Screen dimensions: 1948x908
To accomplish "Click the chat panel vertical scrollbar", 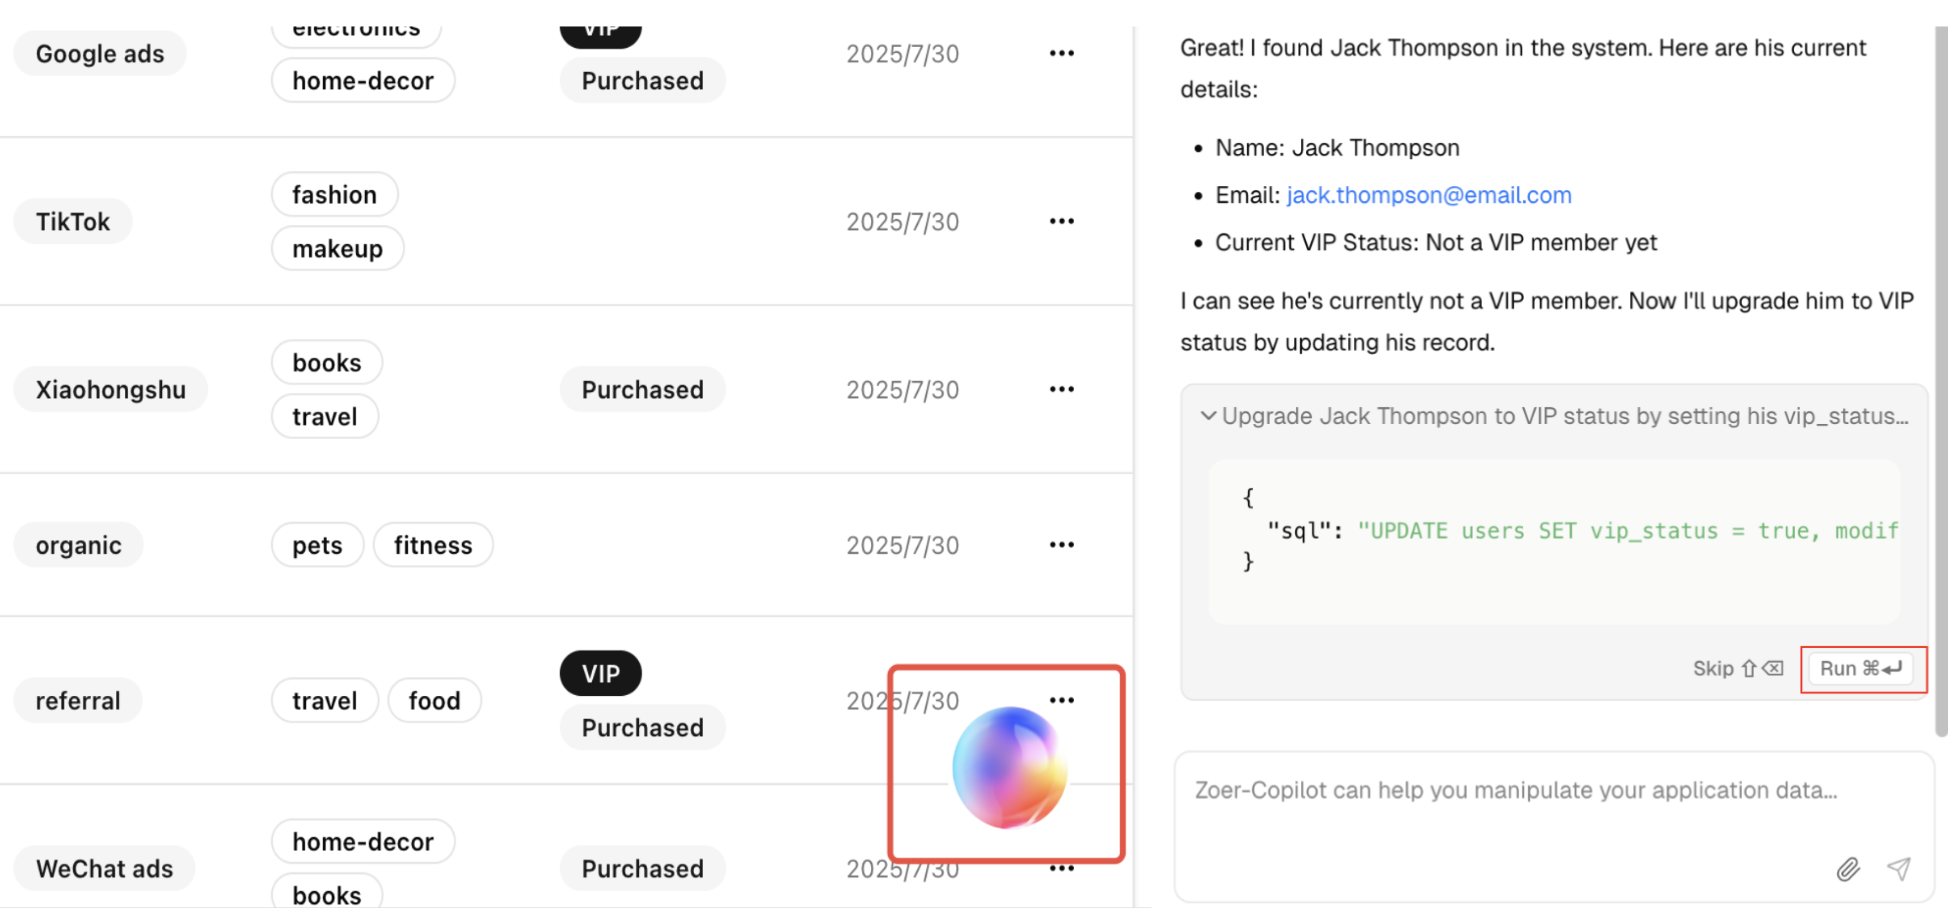I will point(1940,380).
